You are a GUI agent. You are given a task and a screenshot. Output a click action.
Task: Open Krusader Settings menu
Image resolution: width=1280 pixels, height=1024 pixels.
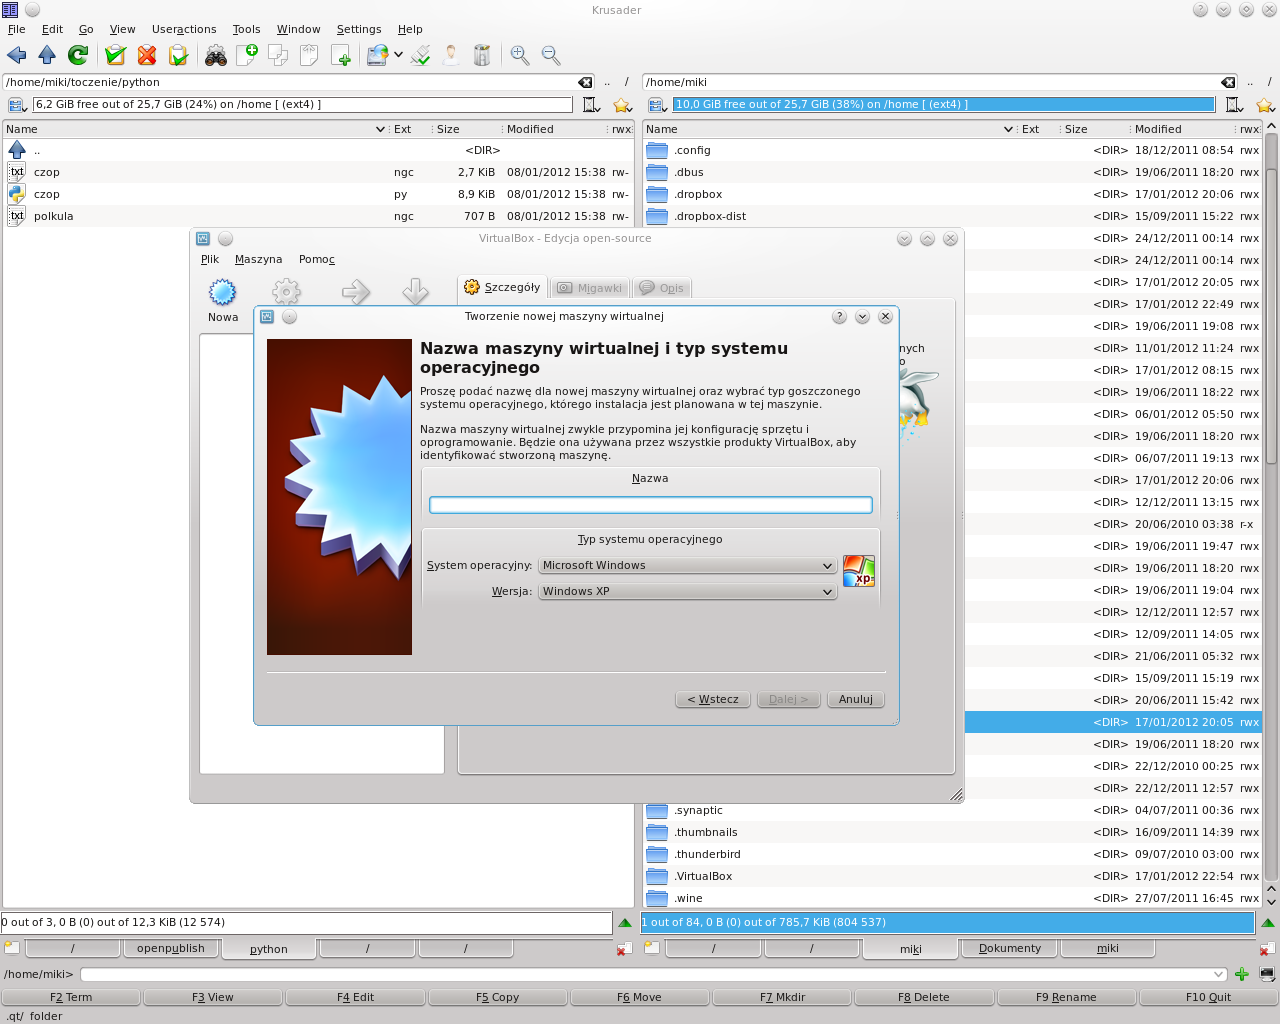click(x=359, y=29)
